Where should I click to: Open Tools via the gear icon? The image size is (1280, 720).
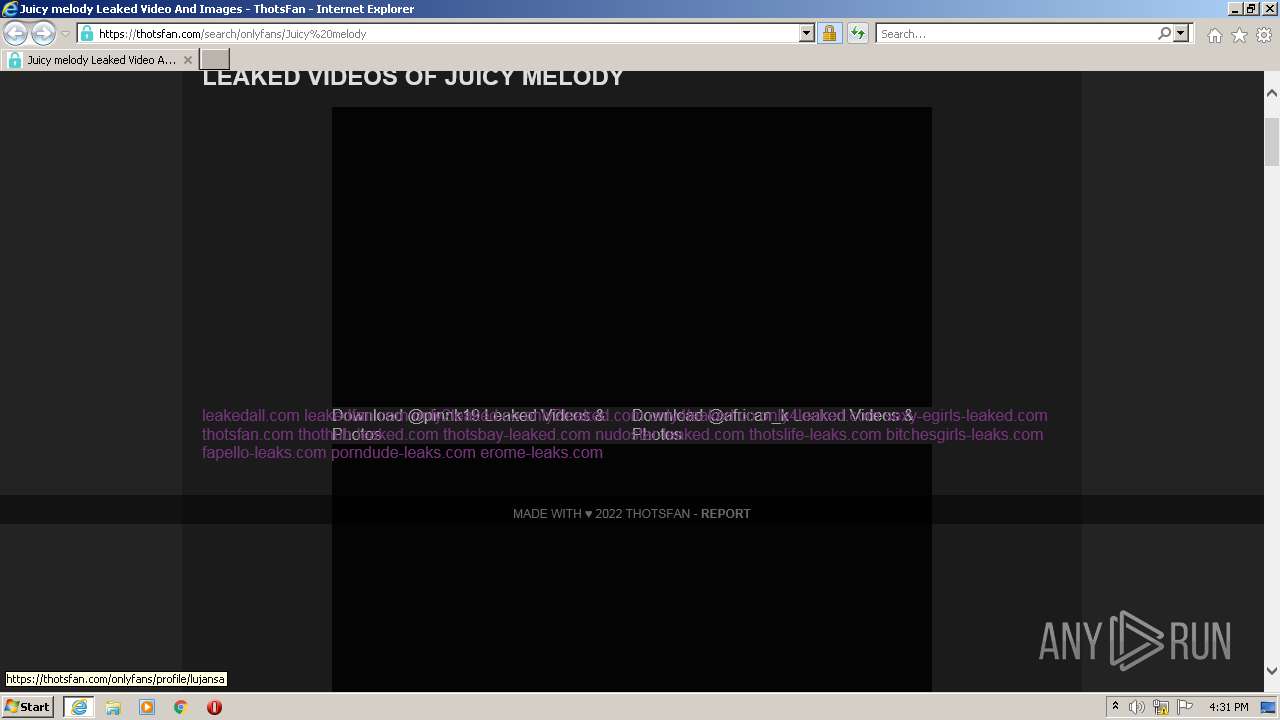click(1264, 35)
